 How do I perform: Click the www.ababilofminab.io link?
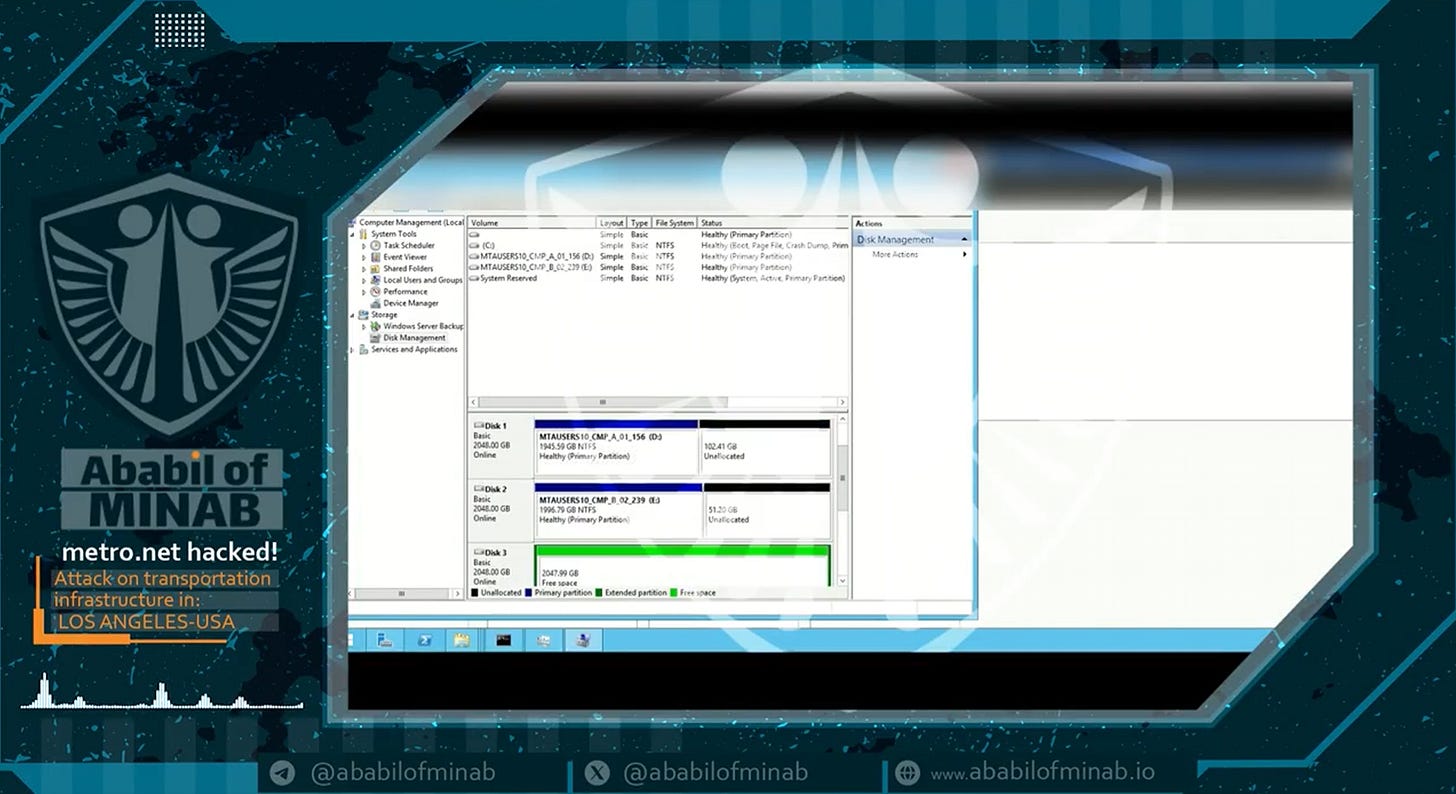click(x=1043, y=773)
